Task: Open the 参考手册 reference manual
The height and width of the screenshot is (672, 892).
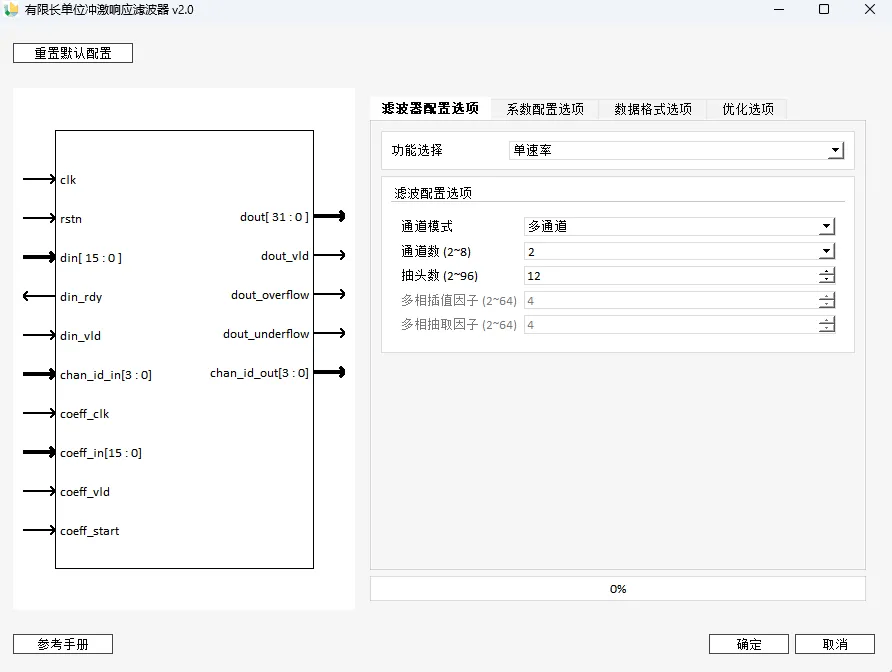Action: [63, 644]
